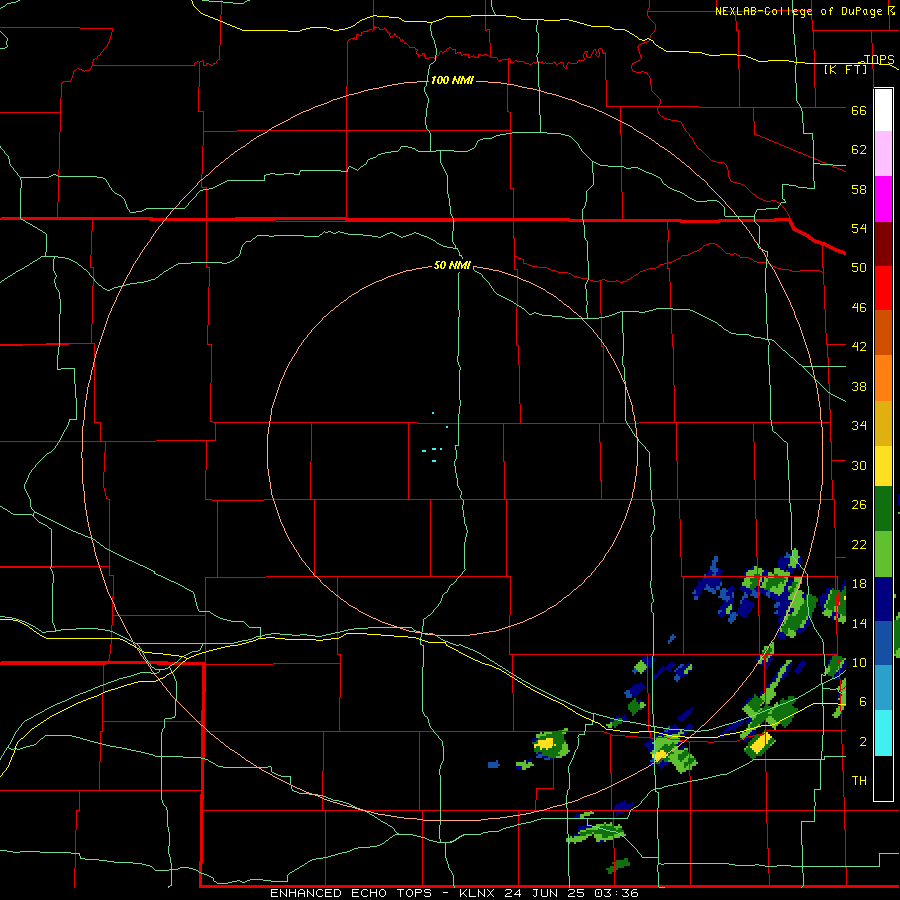Click the '26' legend value
The image size is (900, 900).
(x=859, y=505)
